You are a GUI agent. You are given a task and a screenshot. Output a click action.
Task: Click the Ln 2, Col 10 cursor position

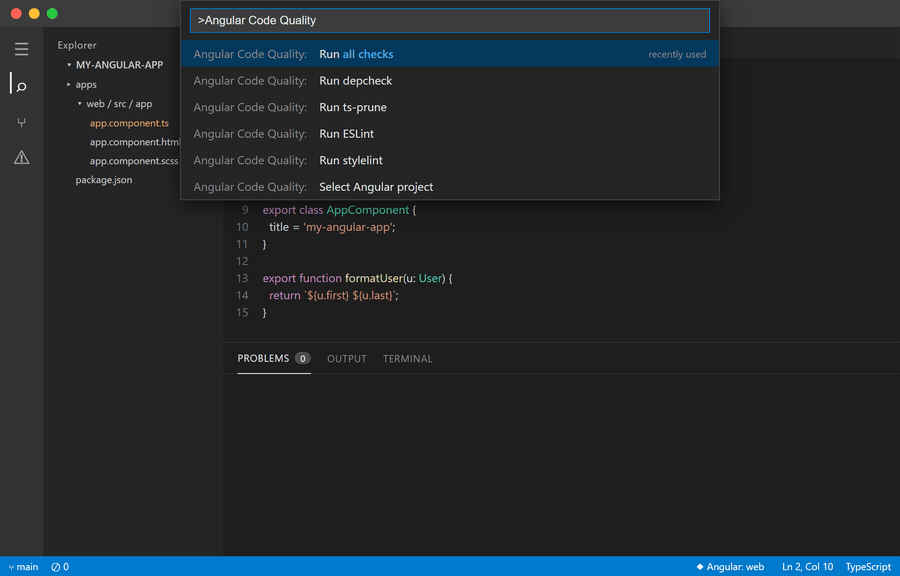point(808,567)
